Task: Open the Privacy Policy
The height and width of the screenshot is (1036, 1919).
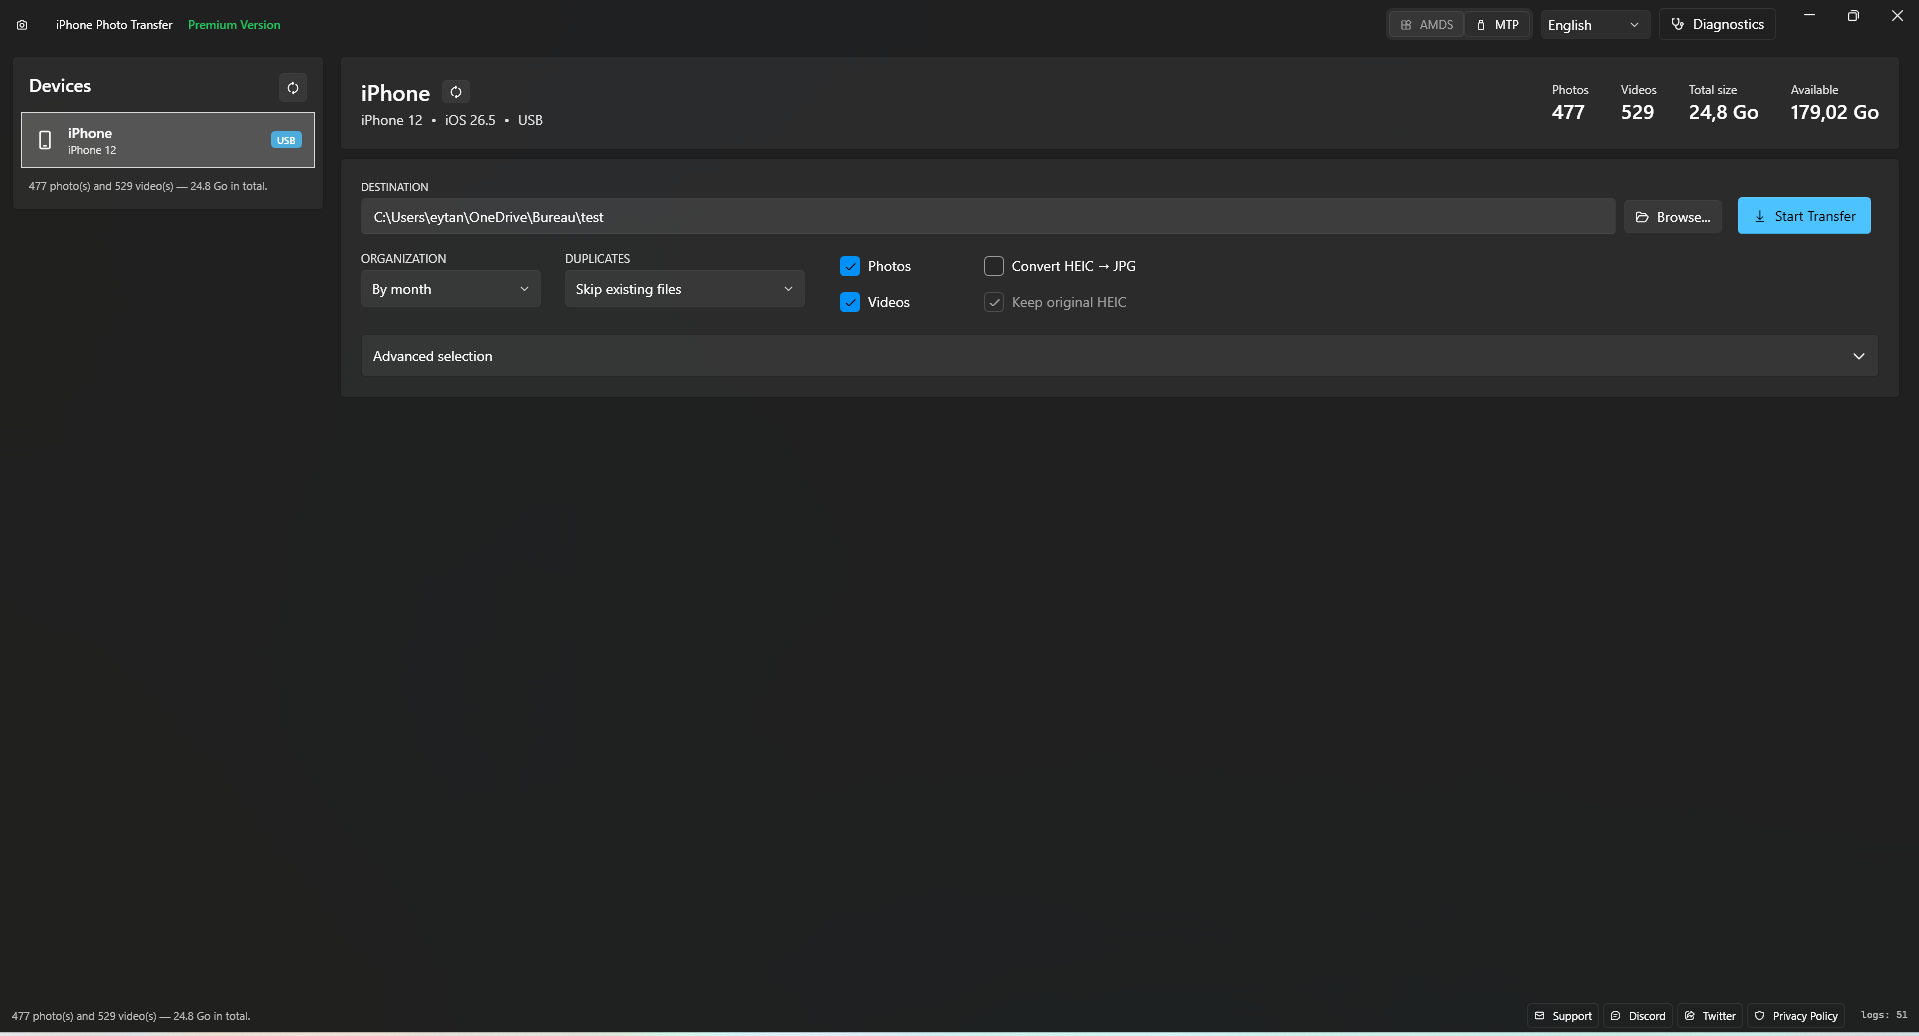Action: [x=1796, y=1016]
